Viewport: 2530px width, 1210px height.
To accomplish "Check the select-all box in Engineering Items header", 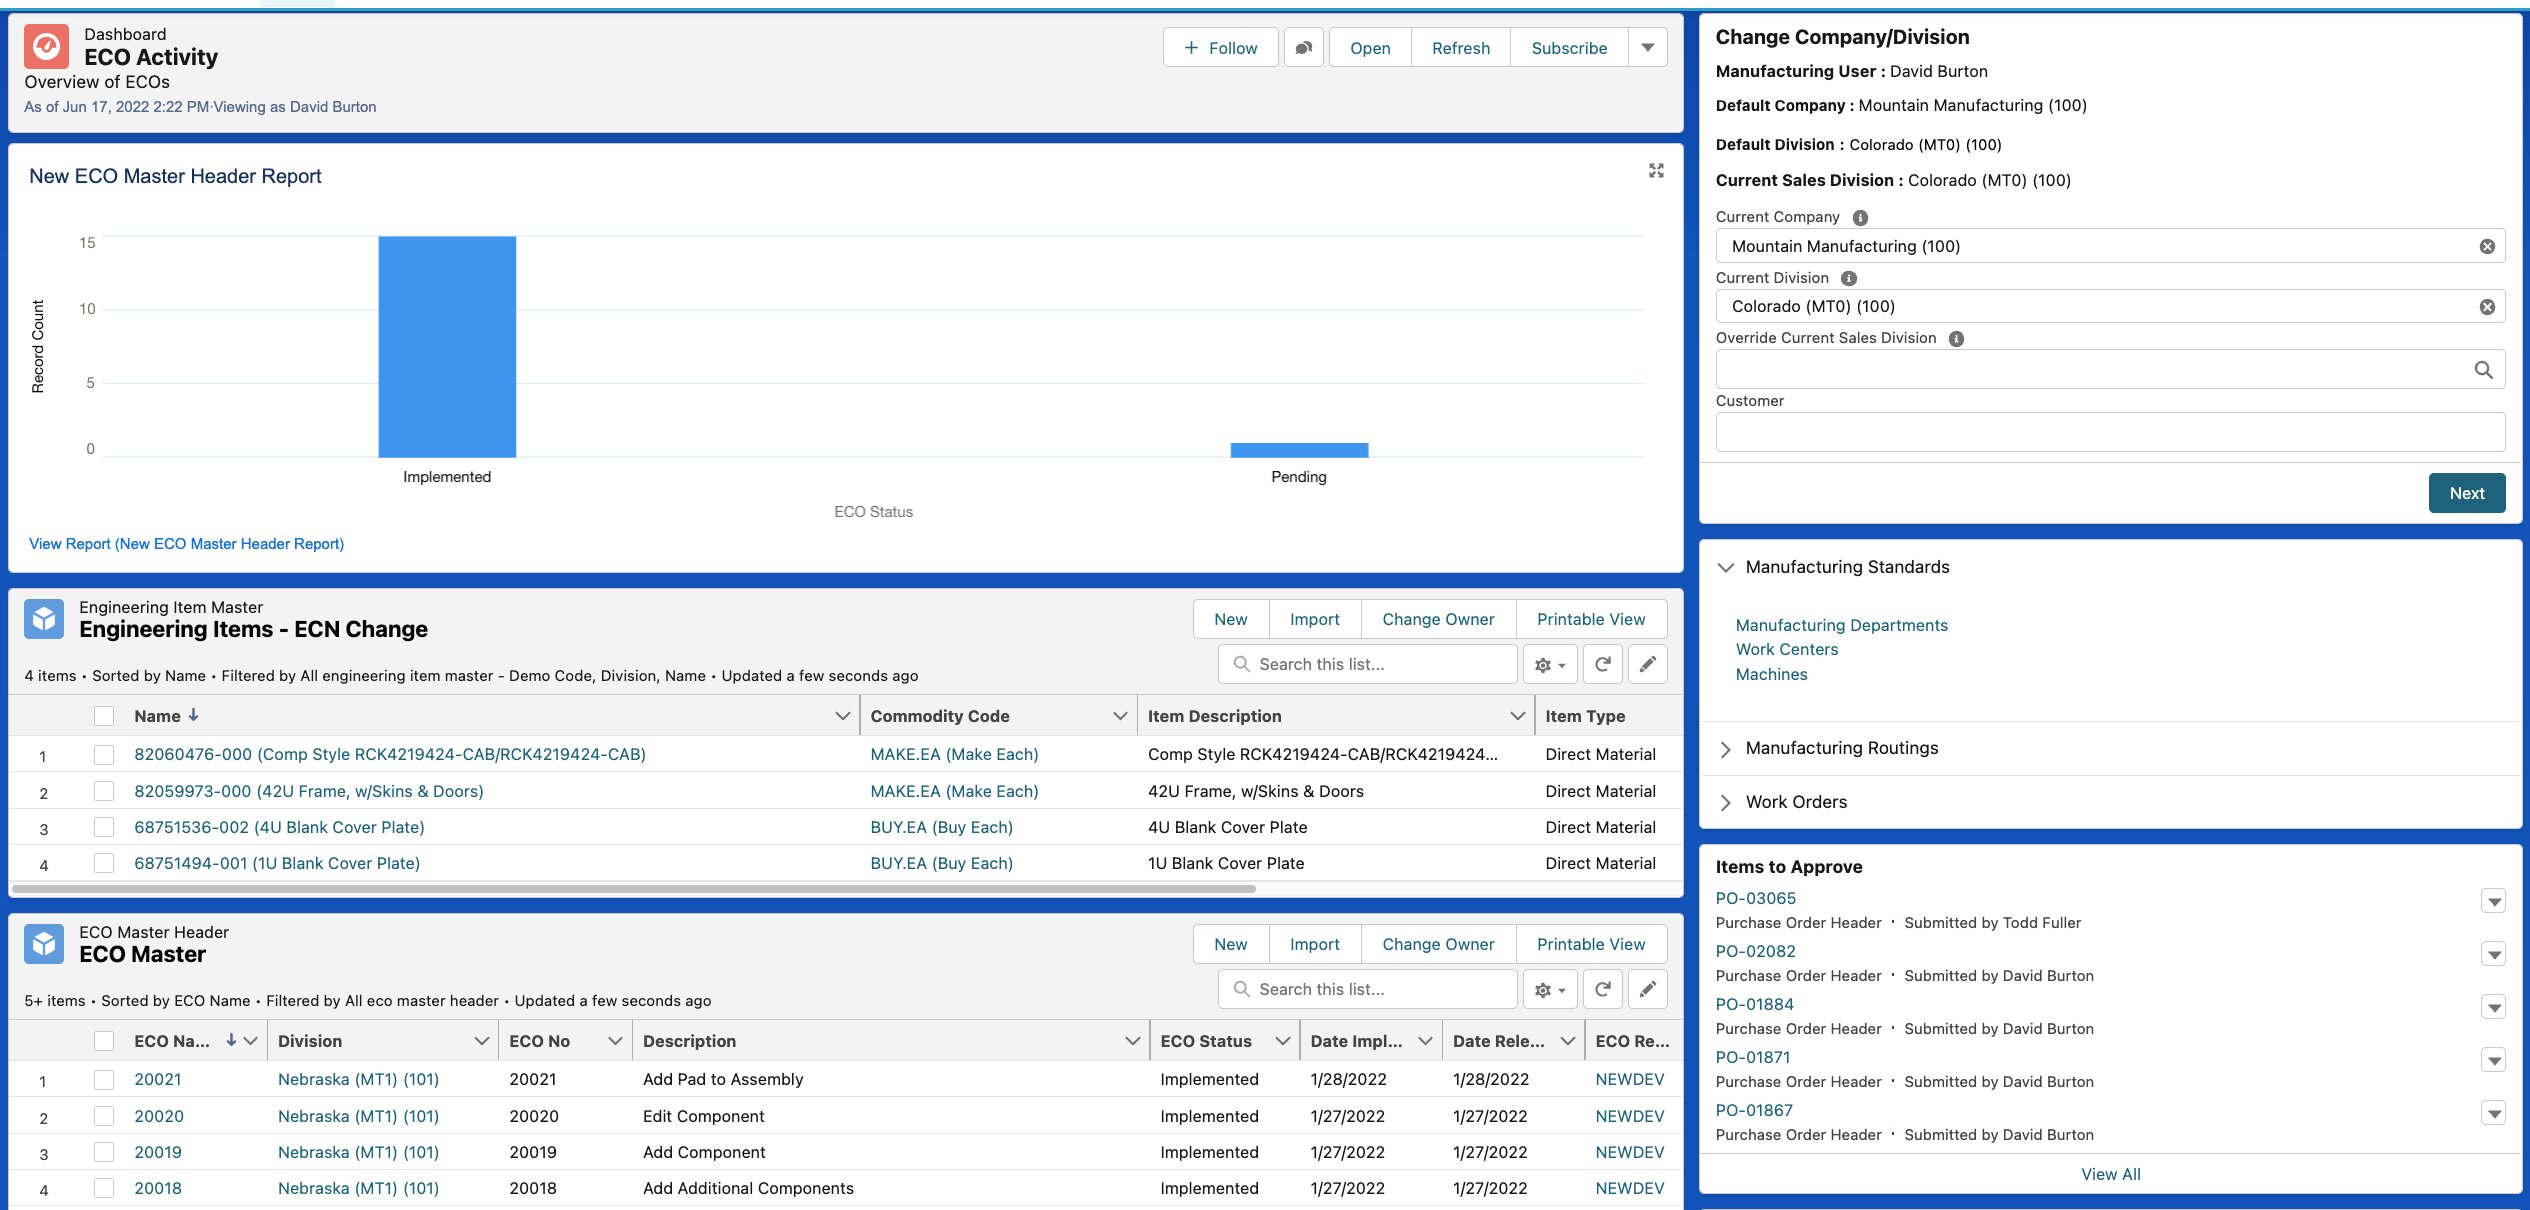I will pyautogui.click(x=104, y=716).
